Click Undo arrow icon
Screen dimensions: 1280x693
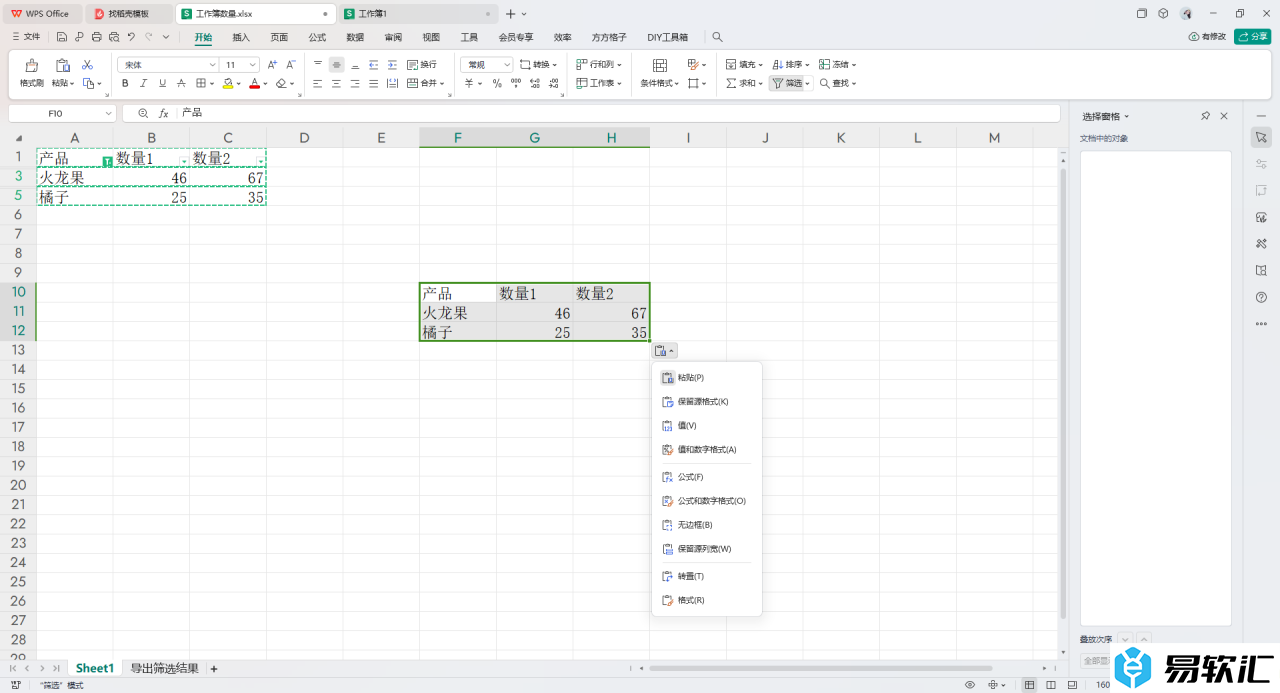(x=131, y=37)
